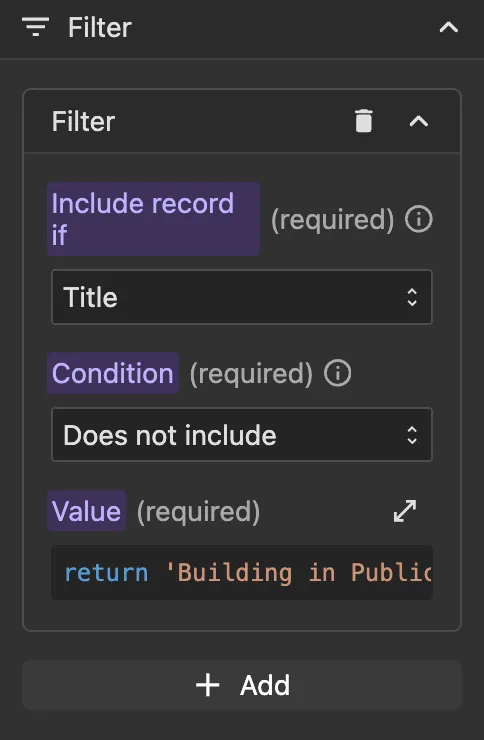The image size is (484, 740).
Task: Show info for Condition field
Action: (337, 373)
